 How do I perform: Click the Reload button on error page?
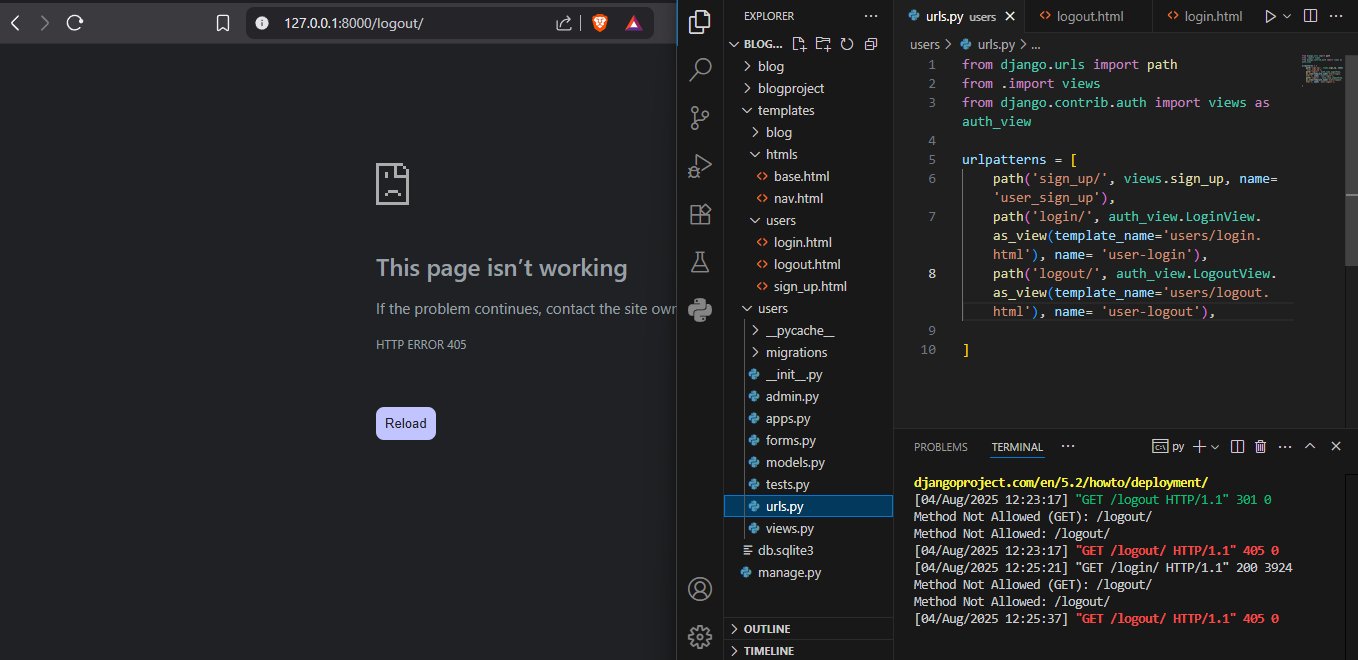click(x=405, y=423)
